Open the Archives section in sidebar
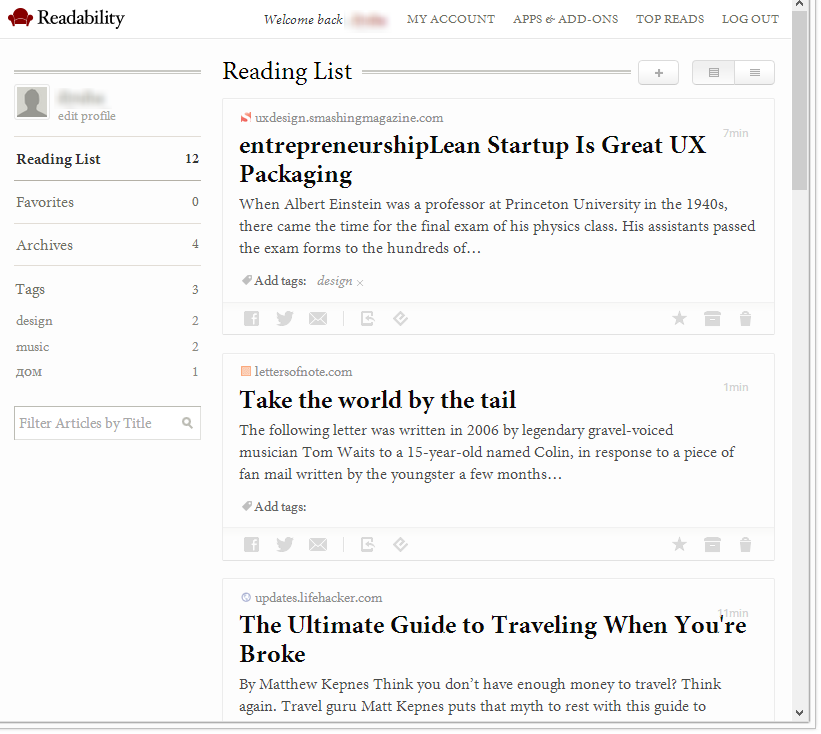The width and height of the screenshot is (821, 734). [45, 245]
